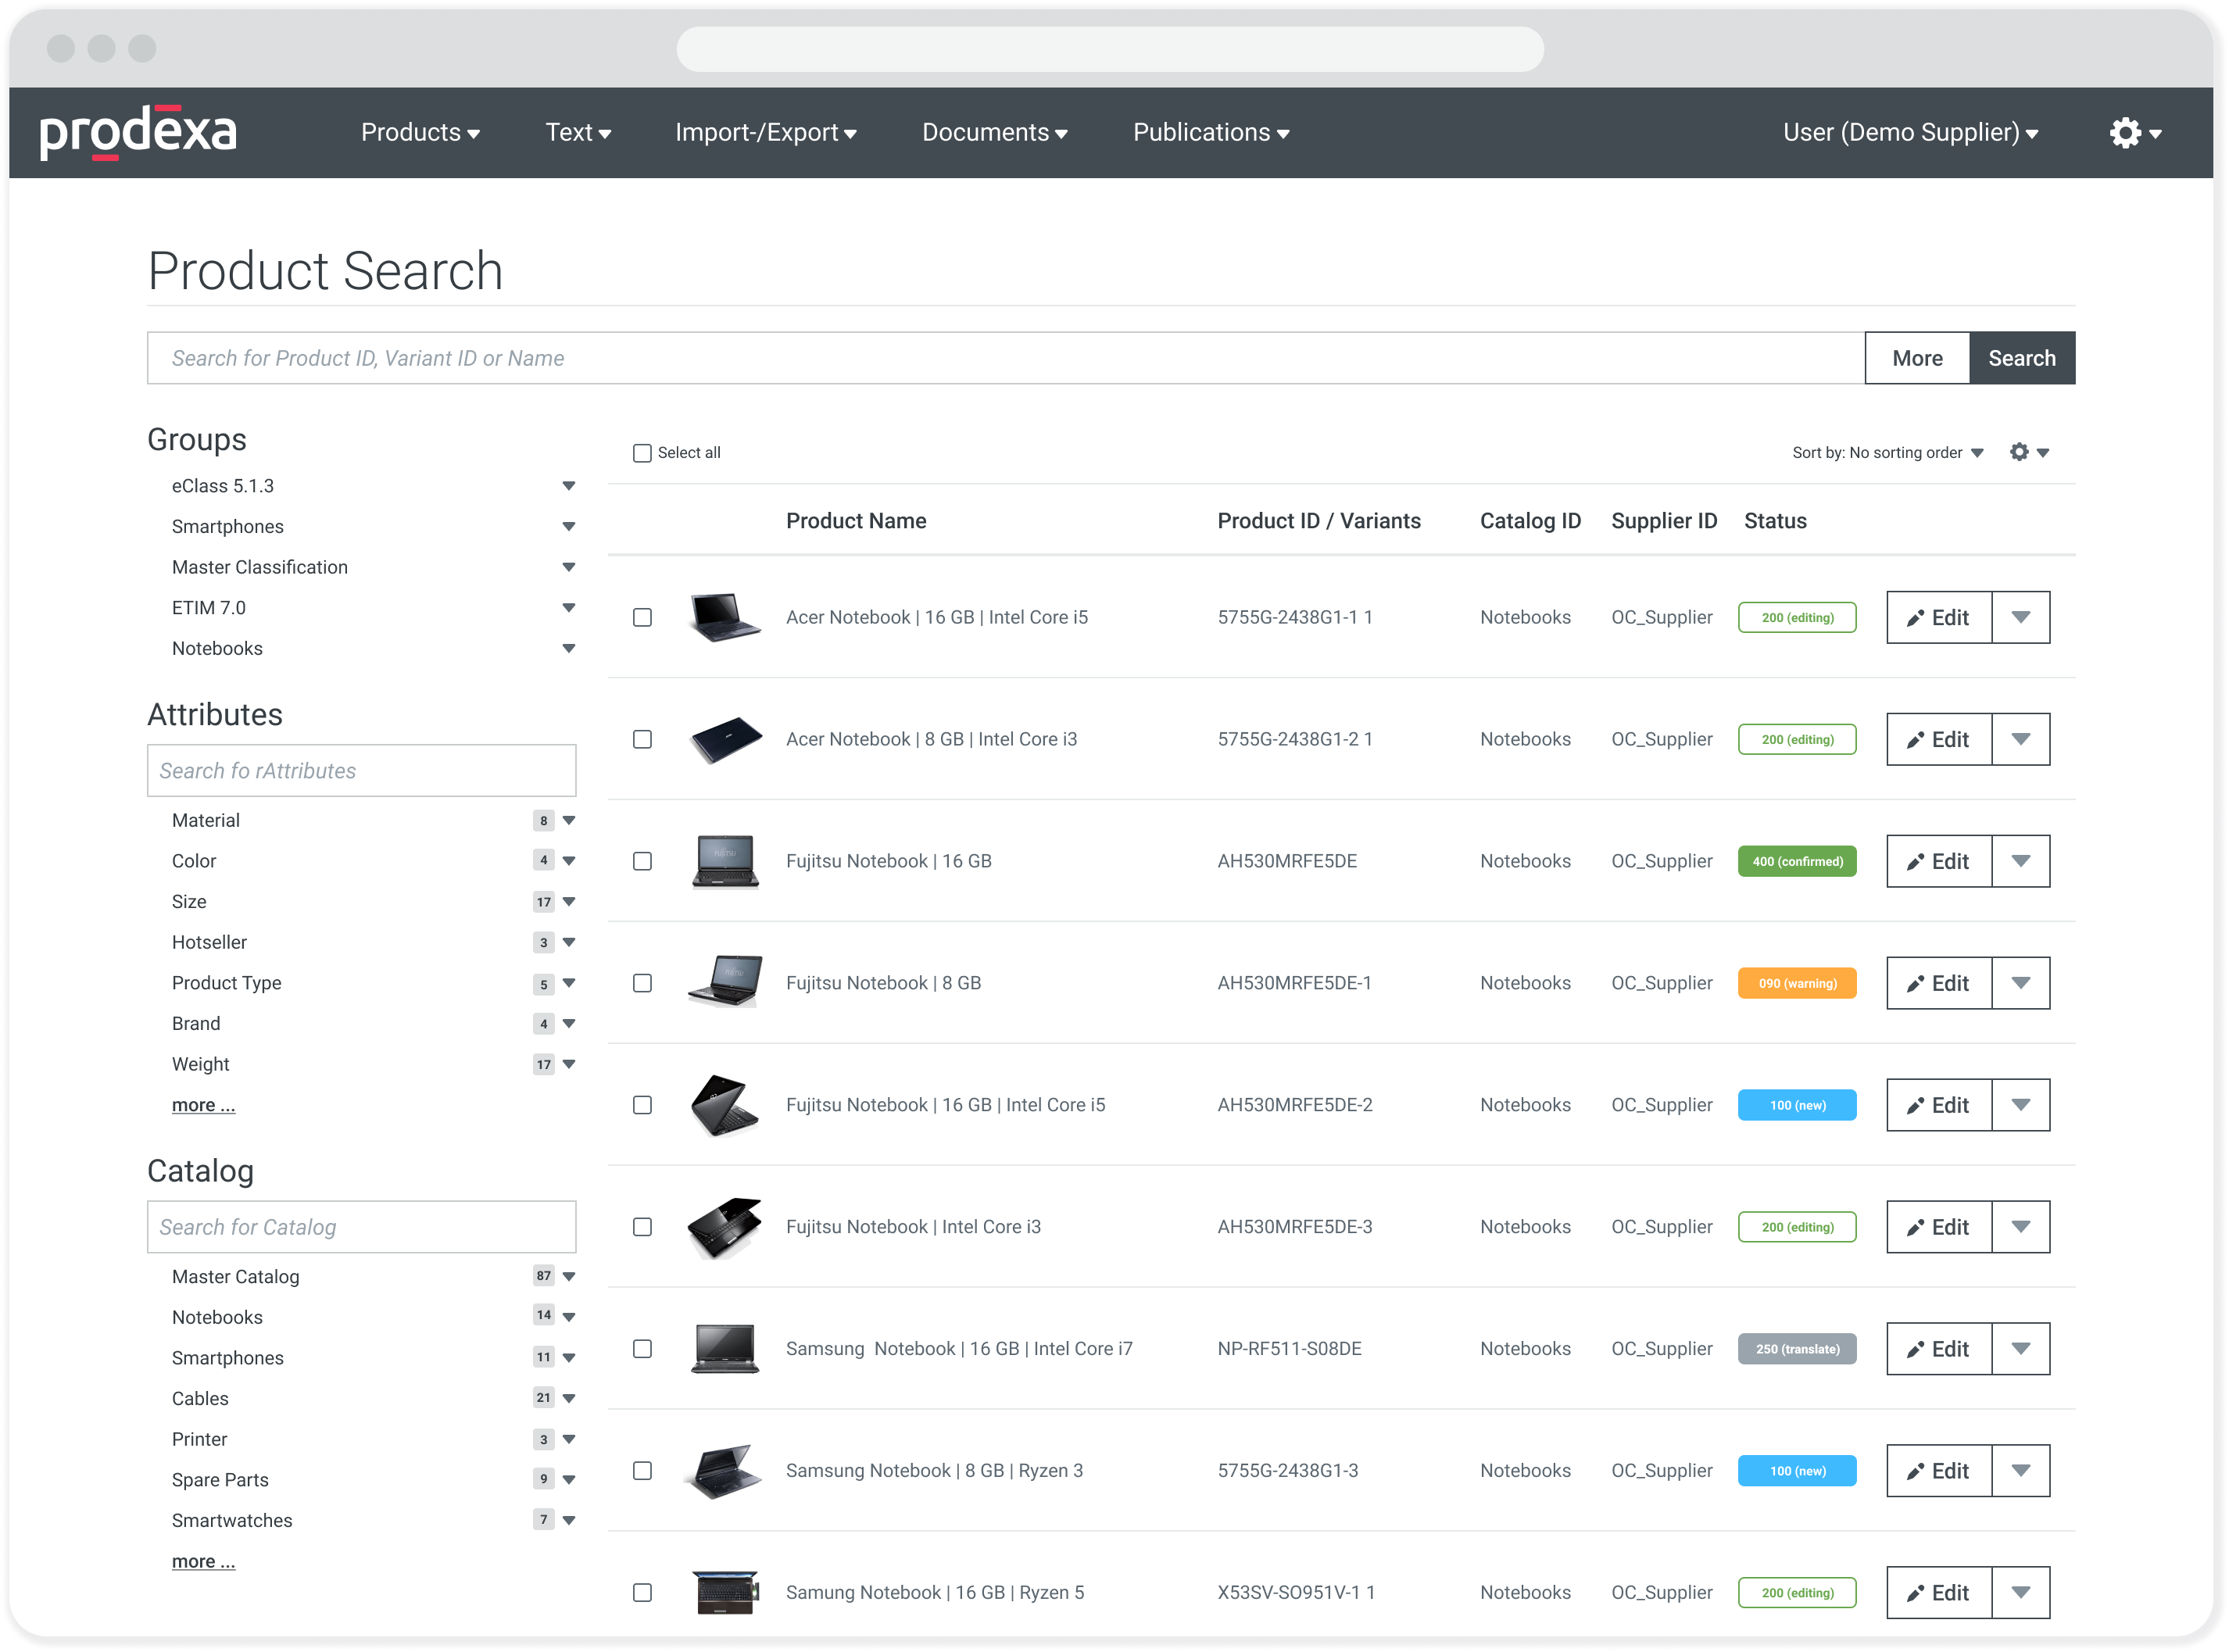The image size is (2229, 1652).
Task: Open the table settings gear next to Sort by
Action: [x=2019, y=452]
